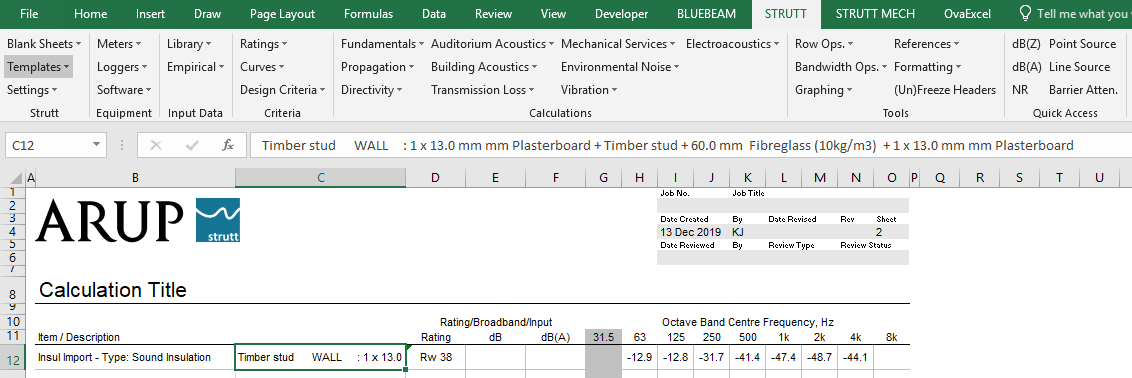This screenshot has width=1132, height=378.
Task: Expand Bandwidth Ops. menu
Action: coord(841,67)
